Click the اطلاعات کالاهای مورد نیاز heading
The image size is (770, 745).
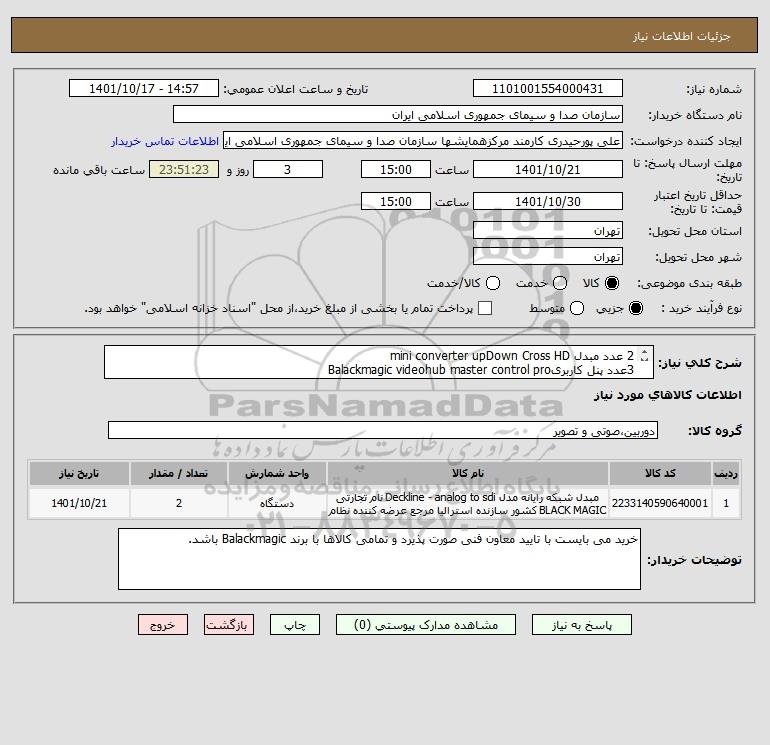[668, 395]
